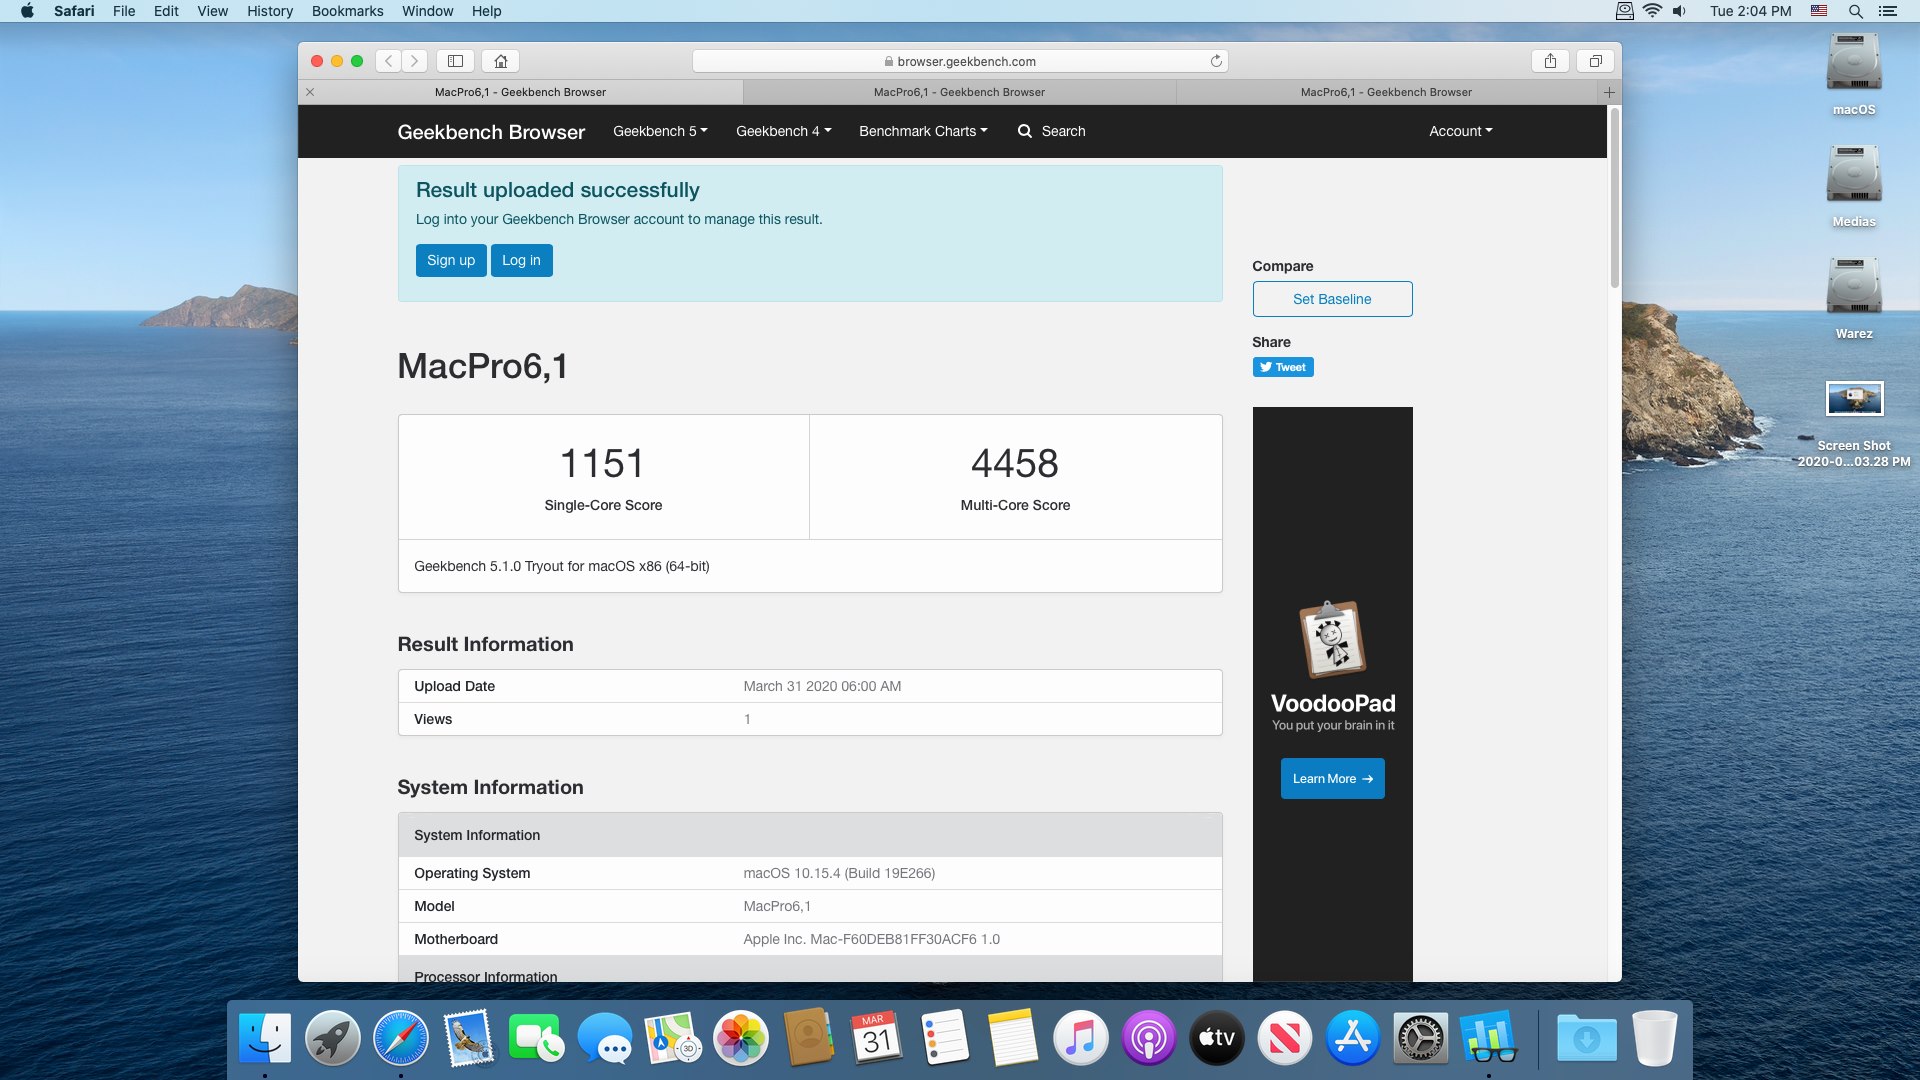This screenshot has width=1920, height=1080.
Task: Switch to the second MacPro6,1 tab
Action: (959, 92)
